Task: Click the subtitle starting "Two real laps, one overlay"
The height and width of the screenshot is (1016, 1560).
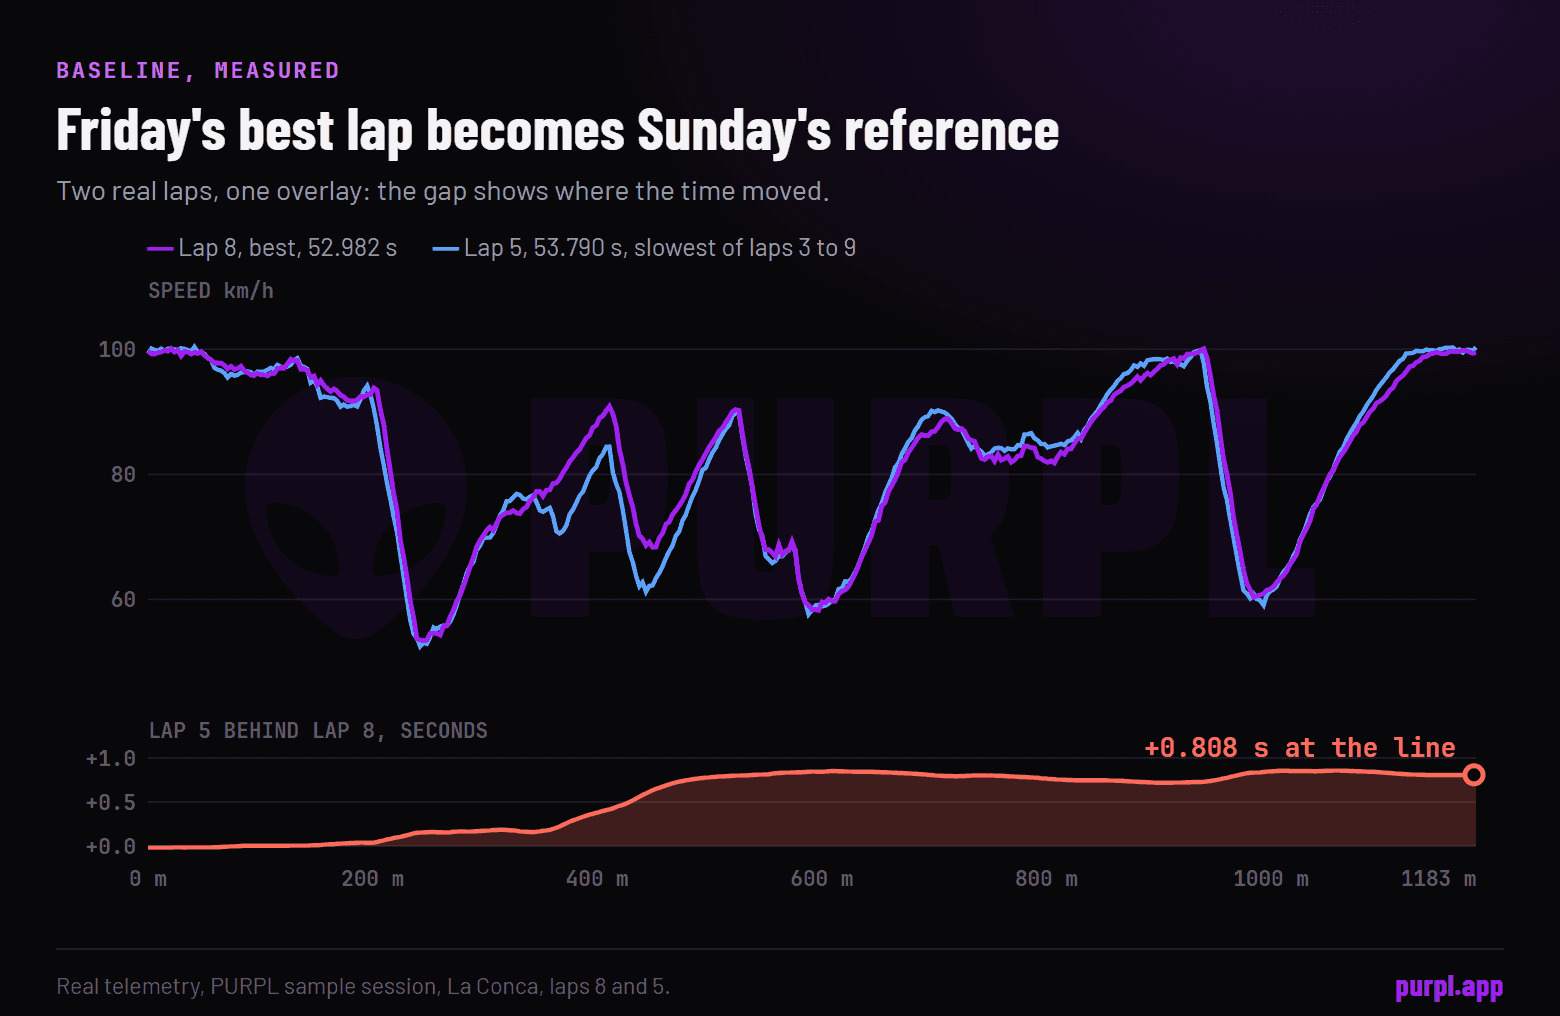Action: (x=443, y=191)
